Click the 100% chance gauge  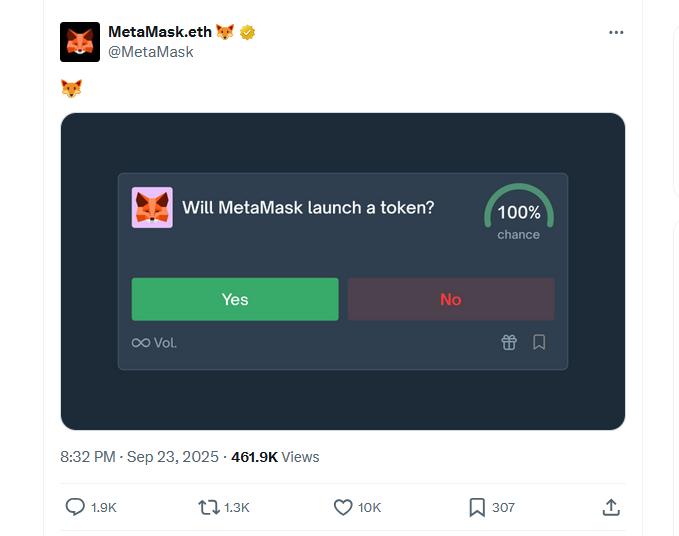point(519,212)
